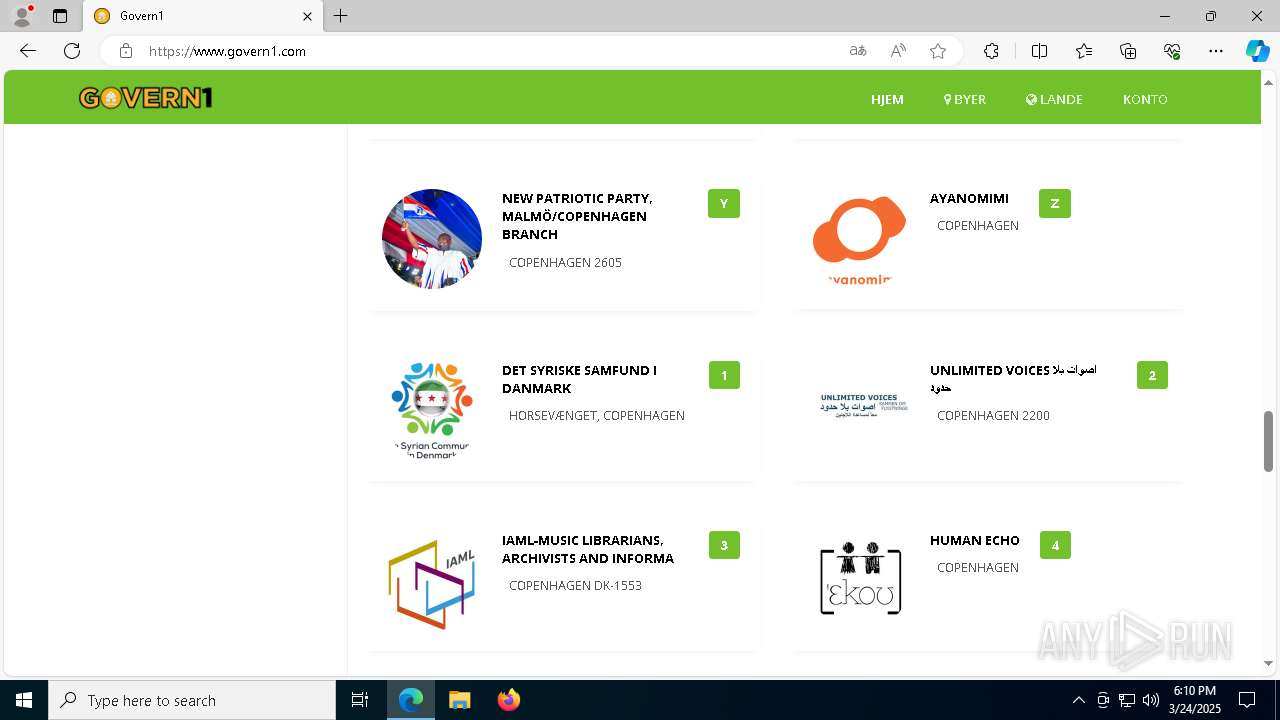The width and height of the screenshot is (1280, 720).
Task: Open the LANDE menu item
Action: click(1054, 99)
